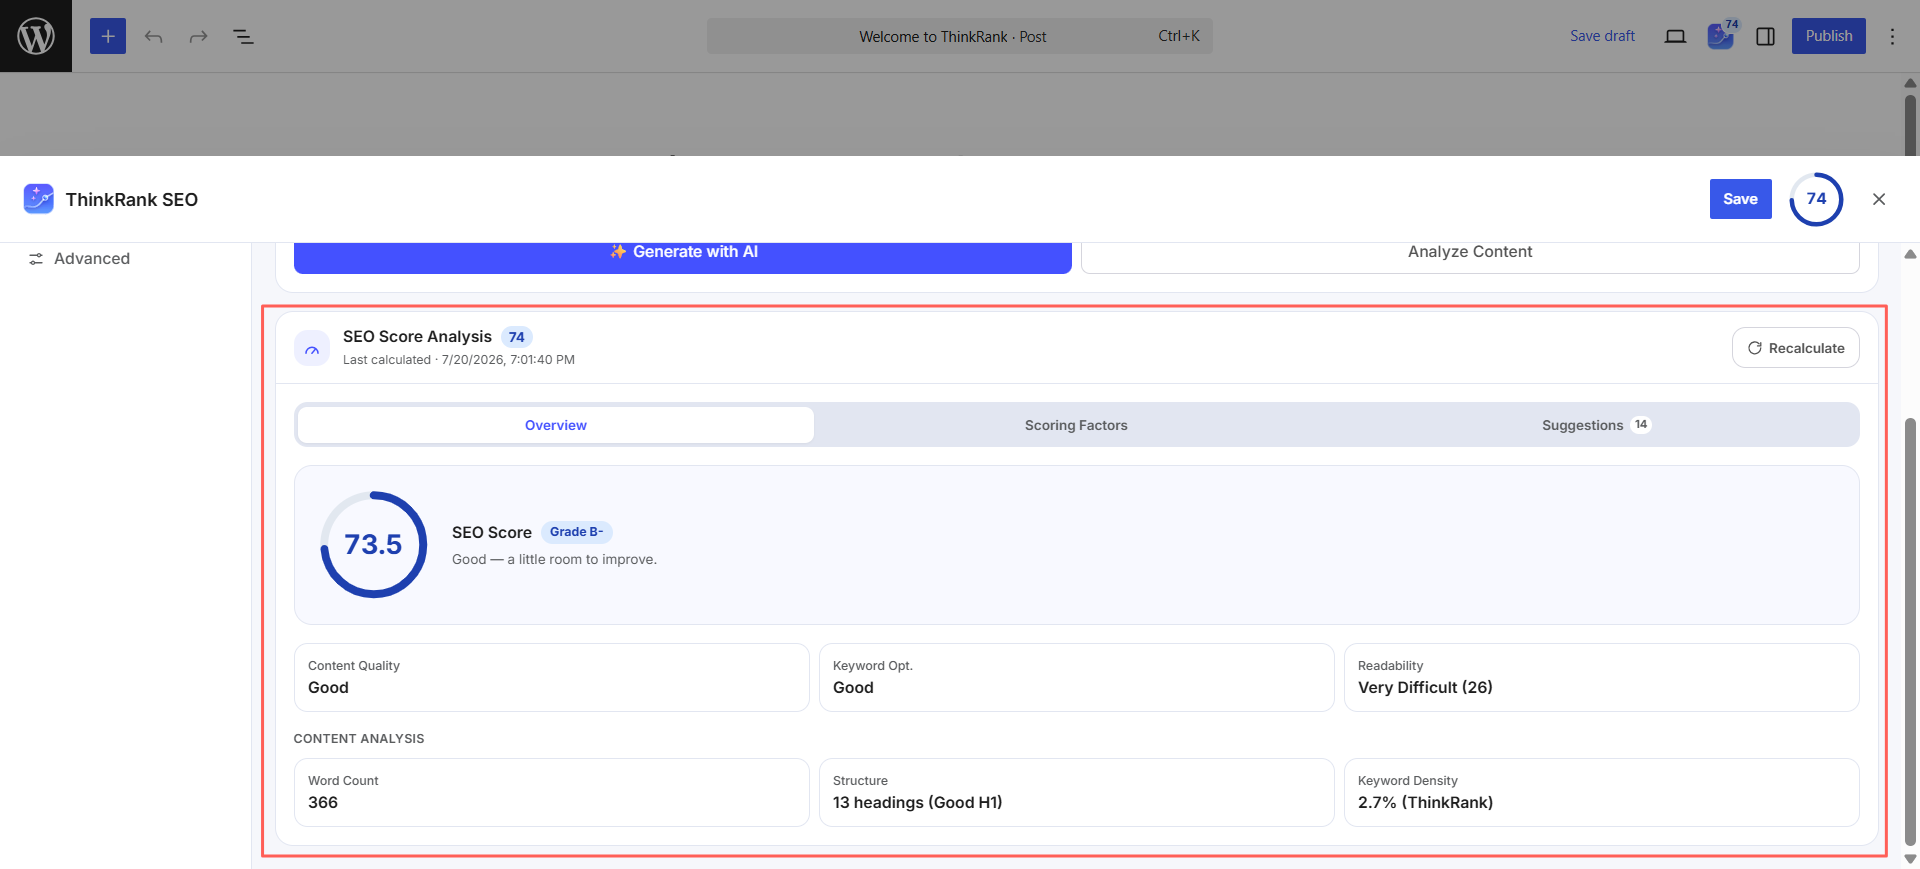Redo the last undone change
Viewport: 1920px width, 869px height.
point(198,36)
